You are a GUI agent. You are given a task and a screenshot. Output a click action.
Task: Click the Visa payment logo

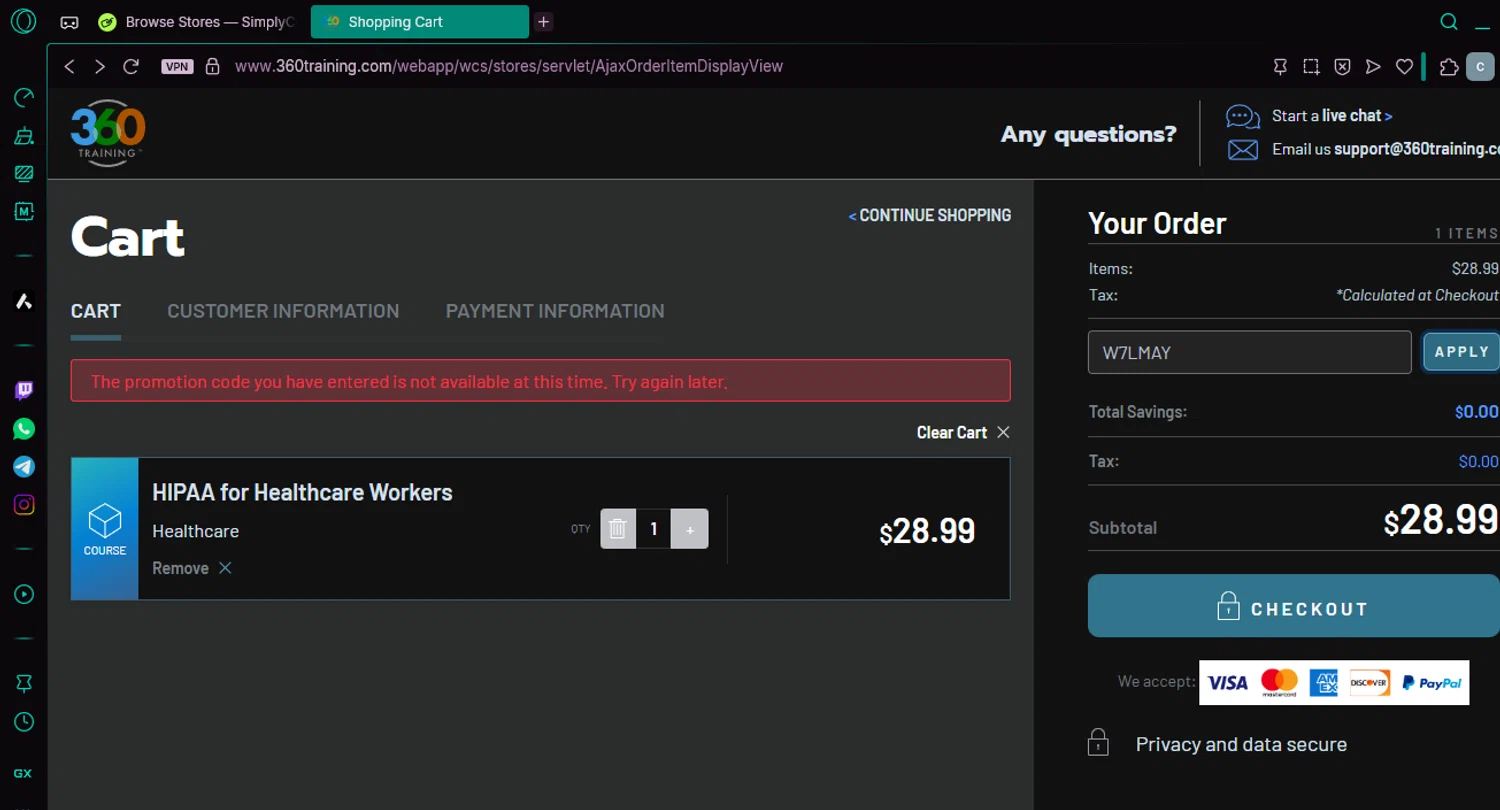(x=1227, y=683)
